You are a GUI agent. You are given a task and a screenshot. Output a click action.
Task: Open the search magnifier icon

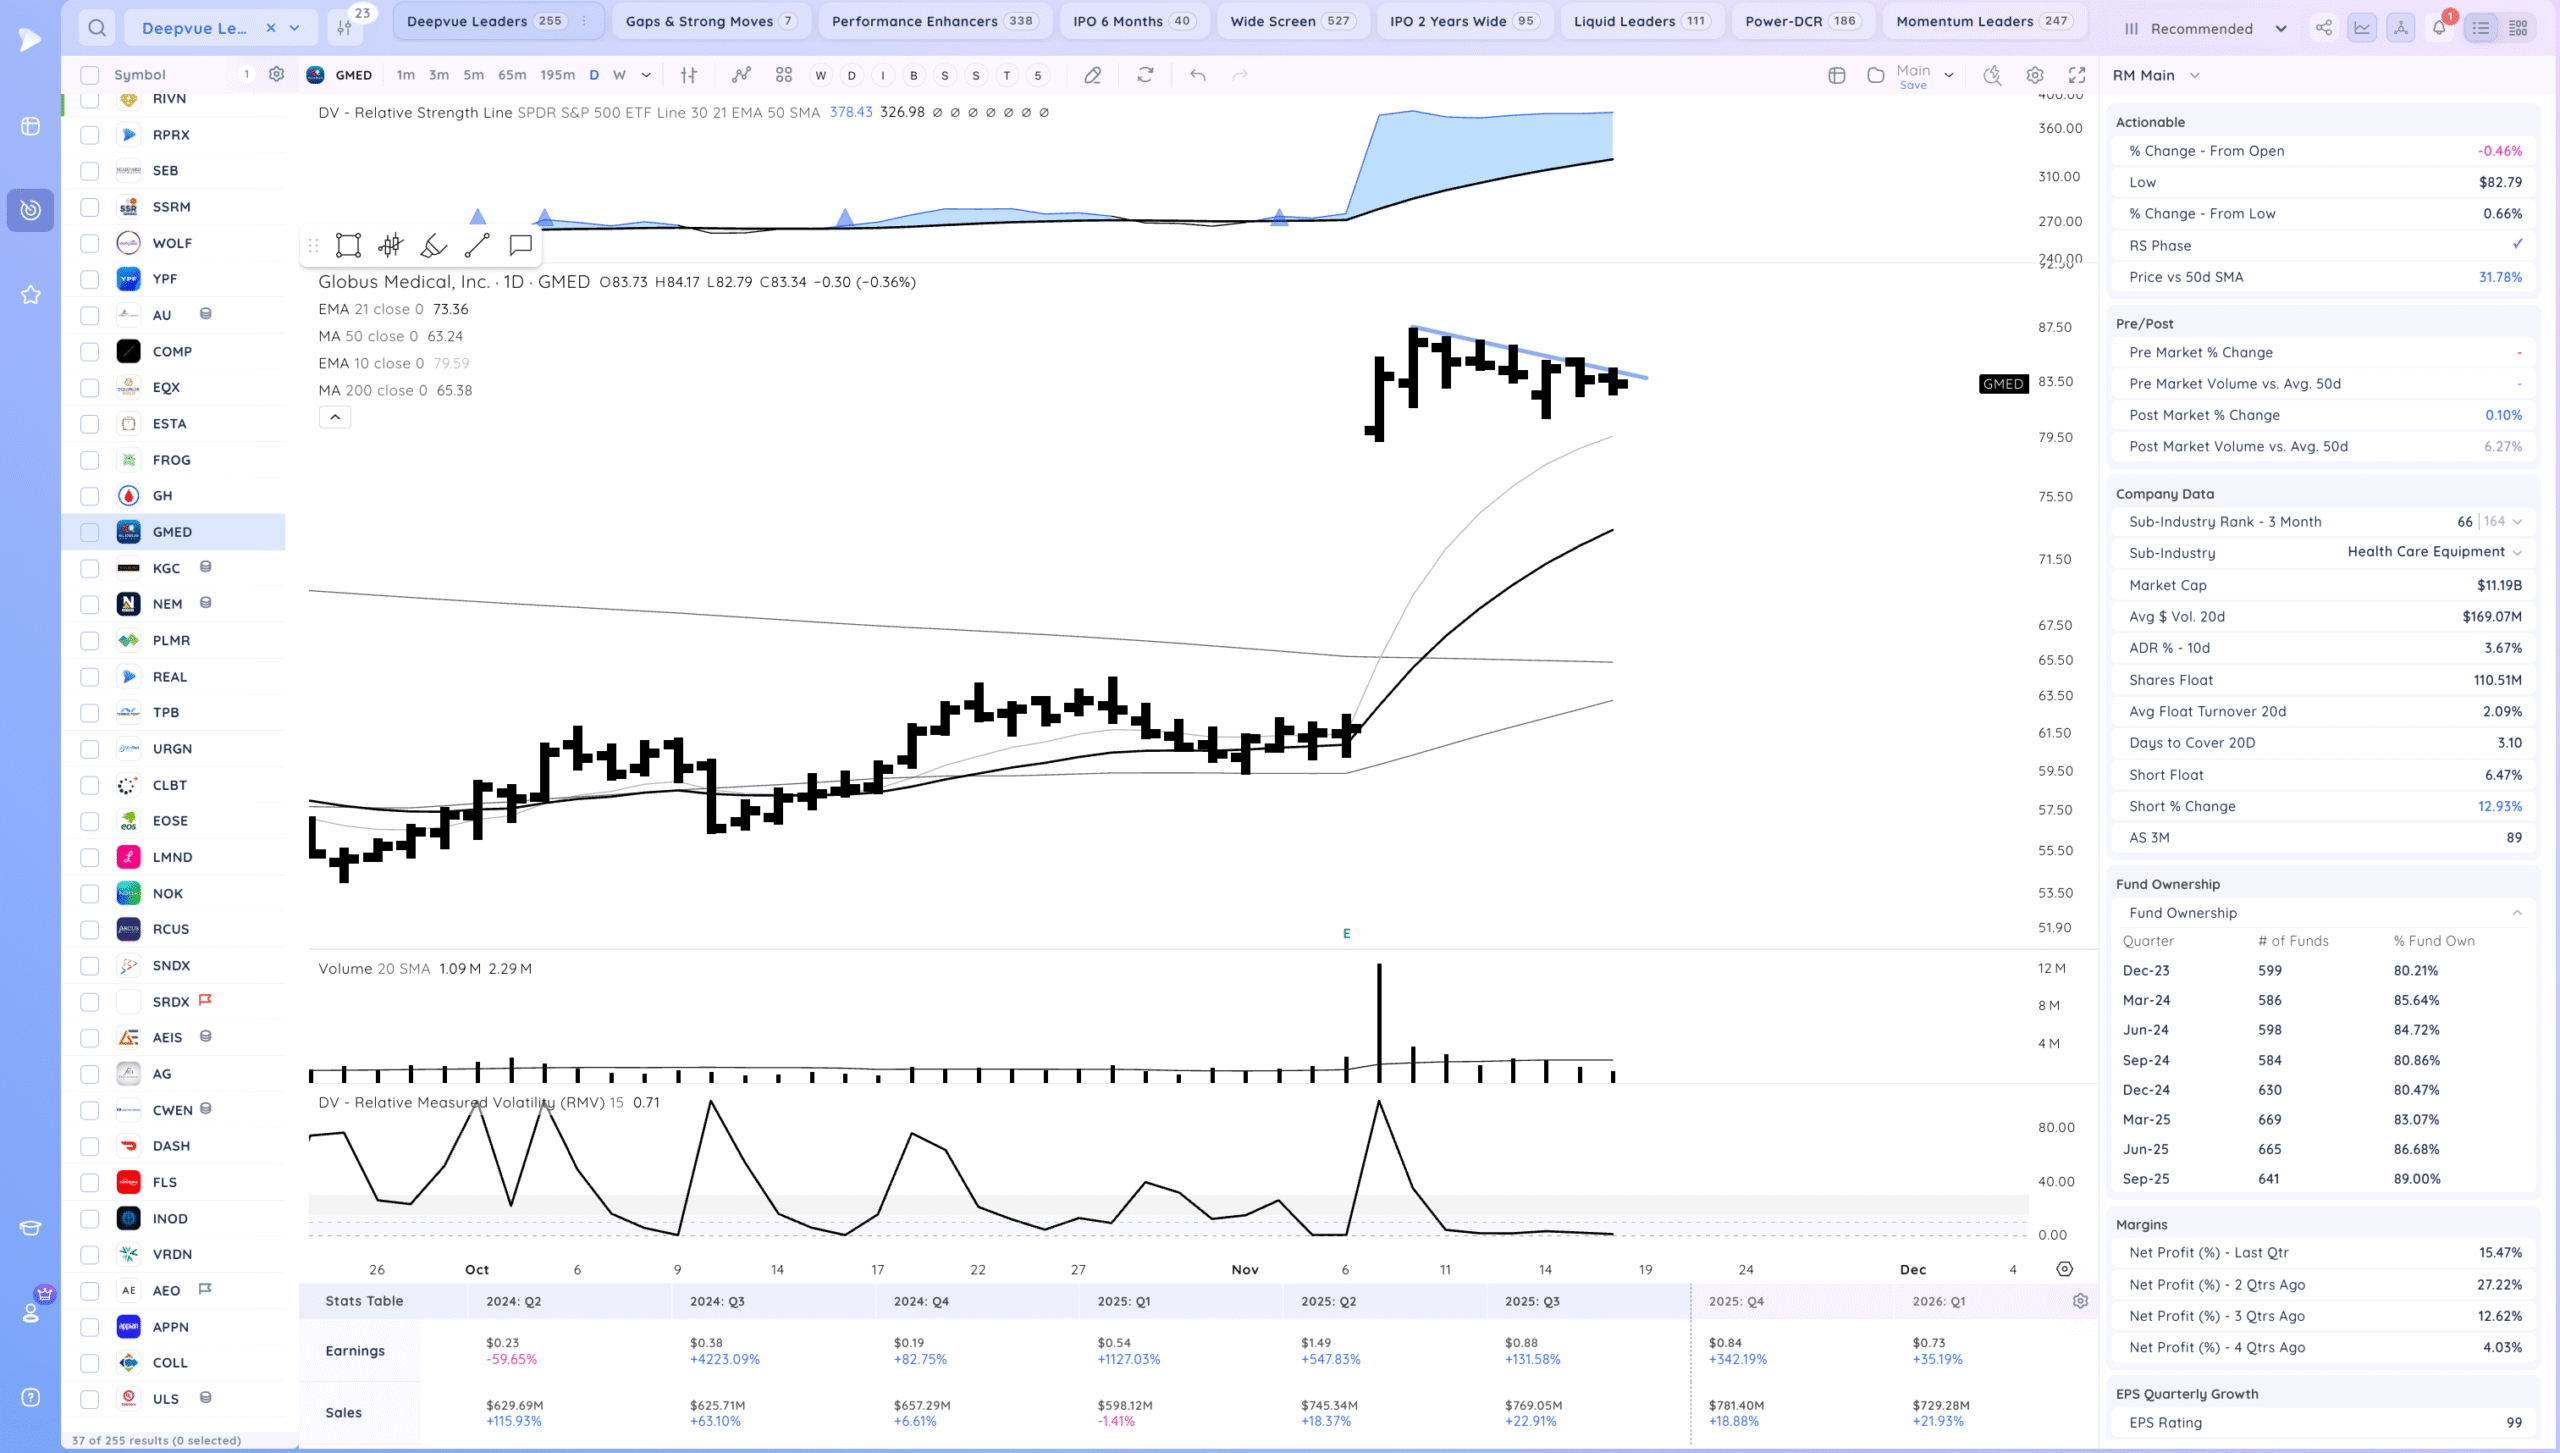point(97,28)
